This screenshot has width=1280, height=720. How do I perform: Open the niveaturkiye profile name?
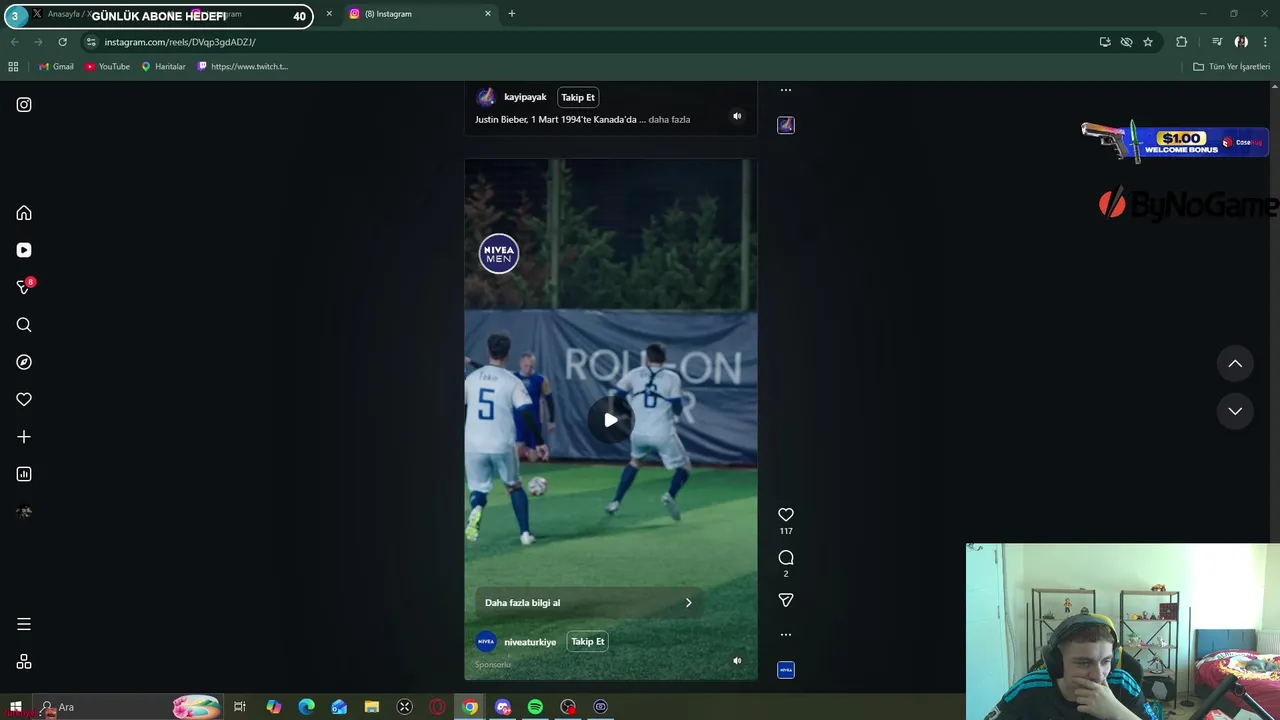point(530,642)
